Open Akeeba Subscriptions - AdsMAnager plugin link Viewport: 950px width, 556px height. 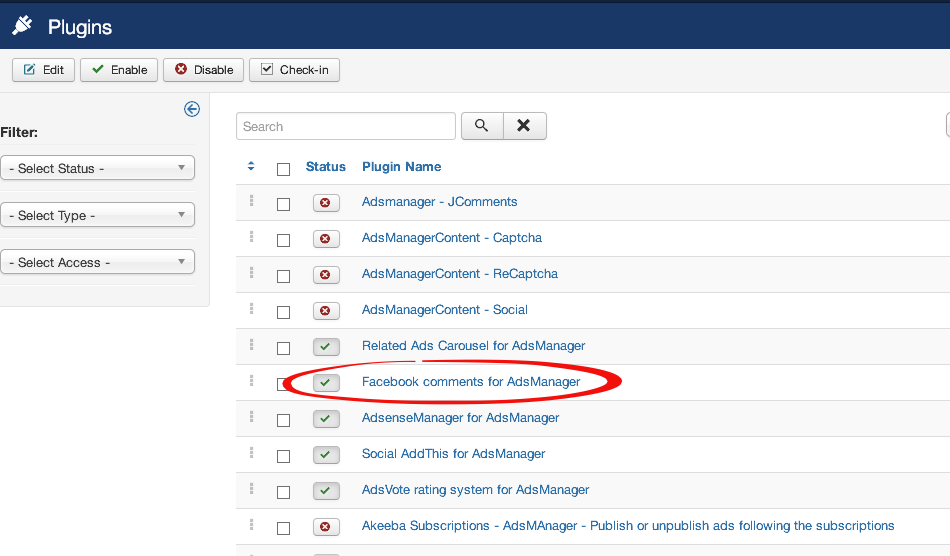(628, 526)
